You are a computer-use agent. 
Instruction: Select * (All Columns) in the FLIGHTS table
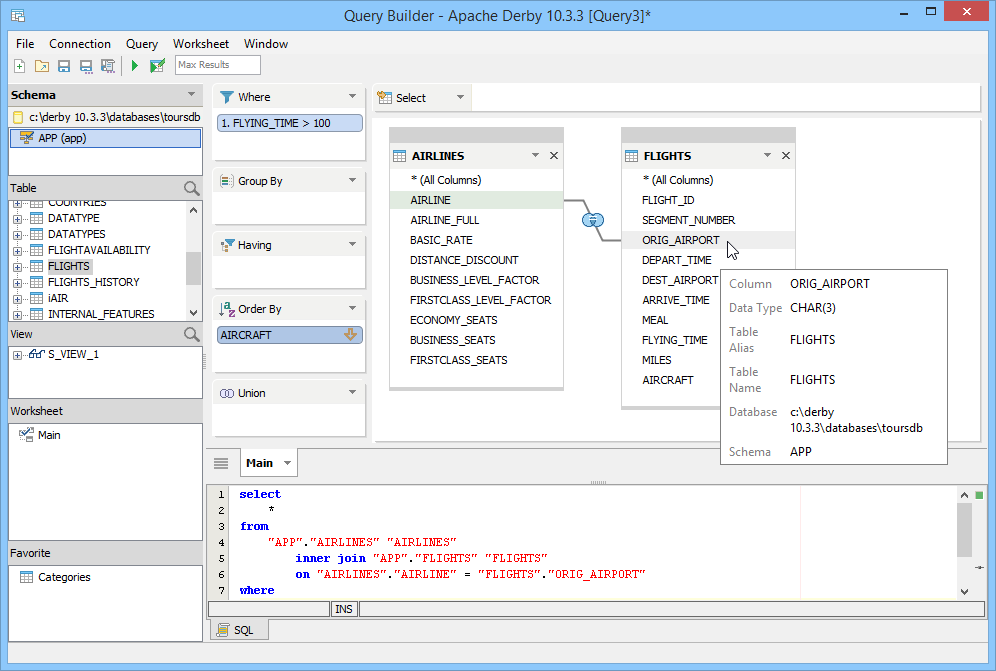point(678,180)
